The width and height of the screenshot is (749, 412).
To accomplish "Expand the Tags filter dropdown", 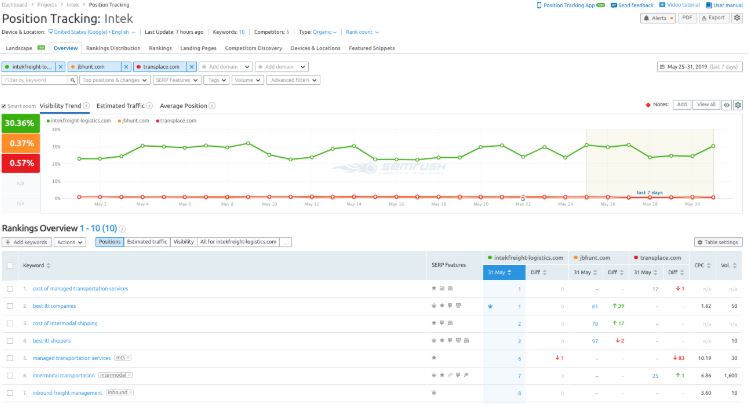I will tap(217, 80).
